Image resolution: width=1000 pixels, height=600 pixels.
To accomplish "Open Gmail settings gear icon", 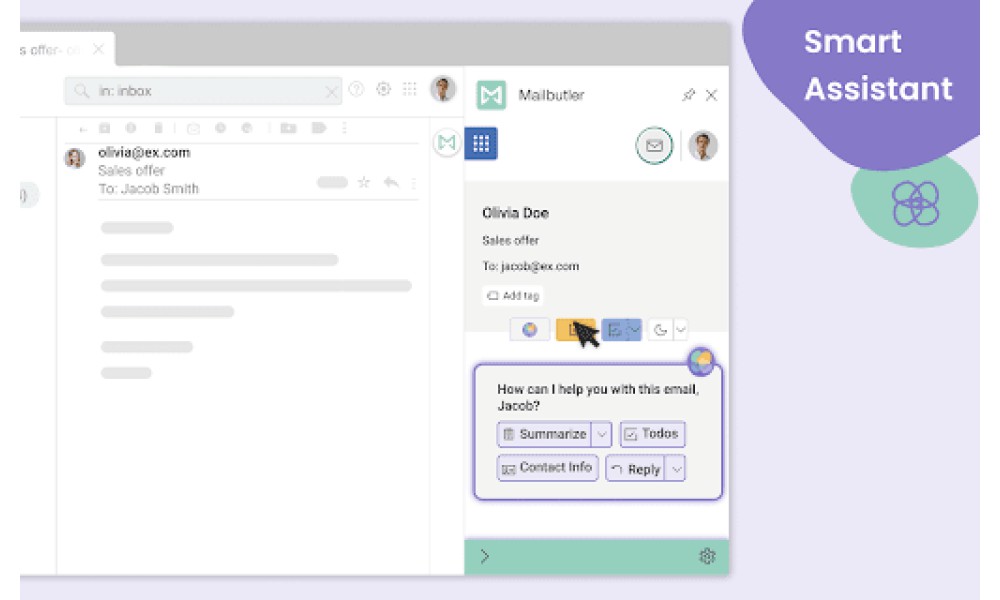I will [x=383, y=89].
